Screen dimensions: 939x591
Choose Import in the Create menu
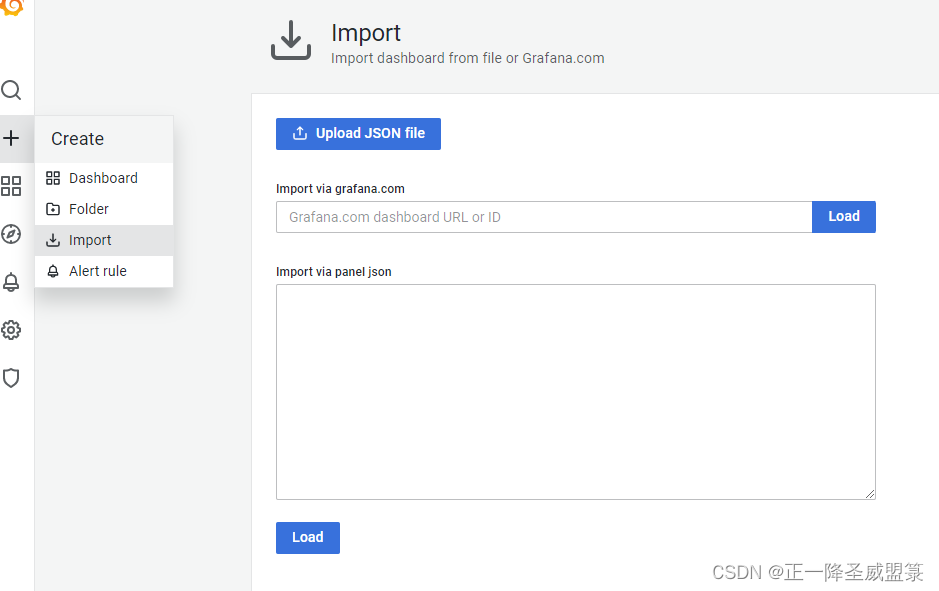(104, 240)
